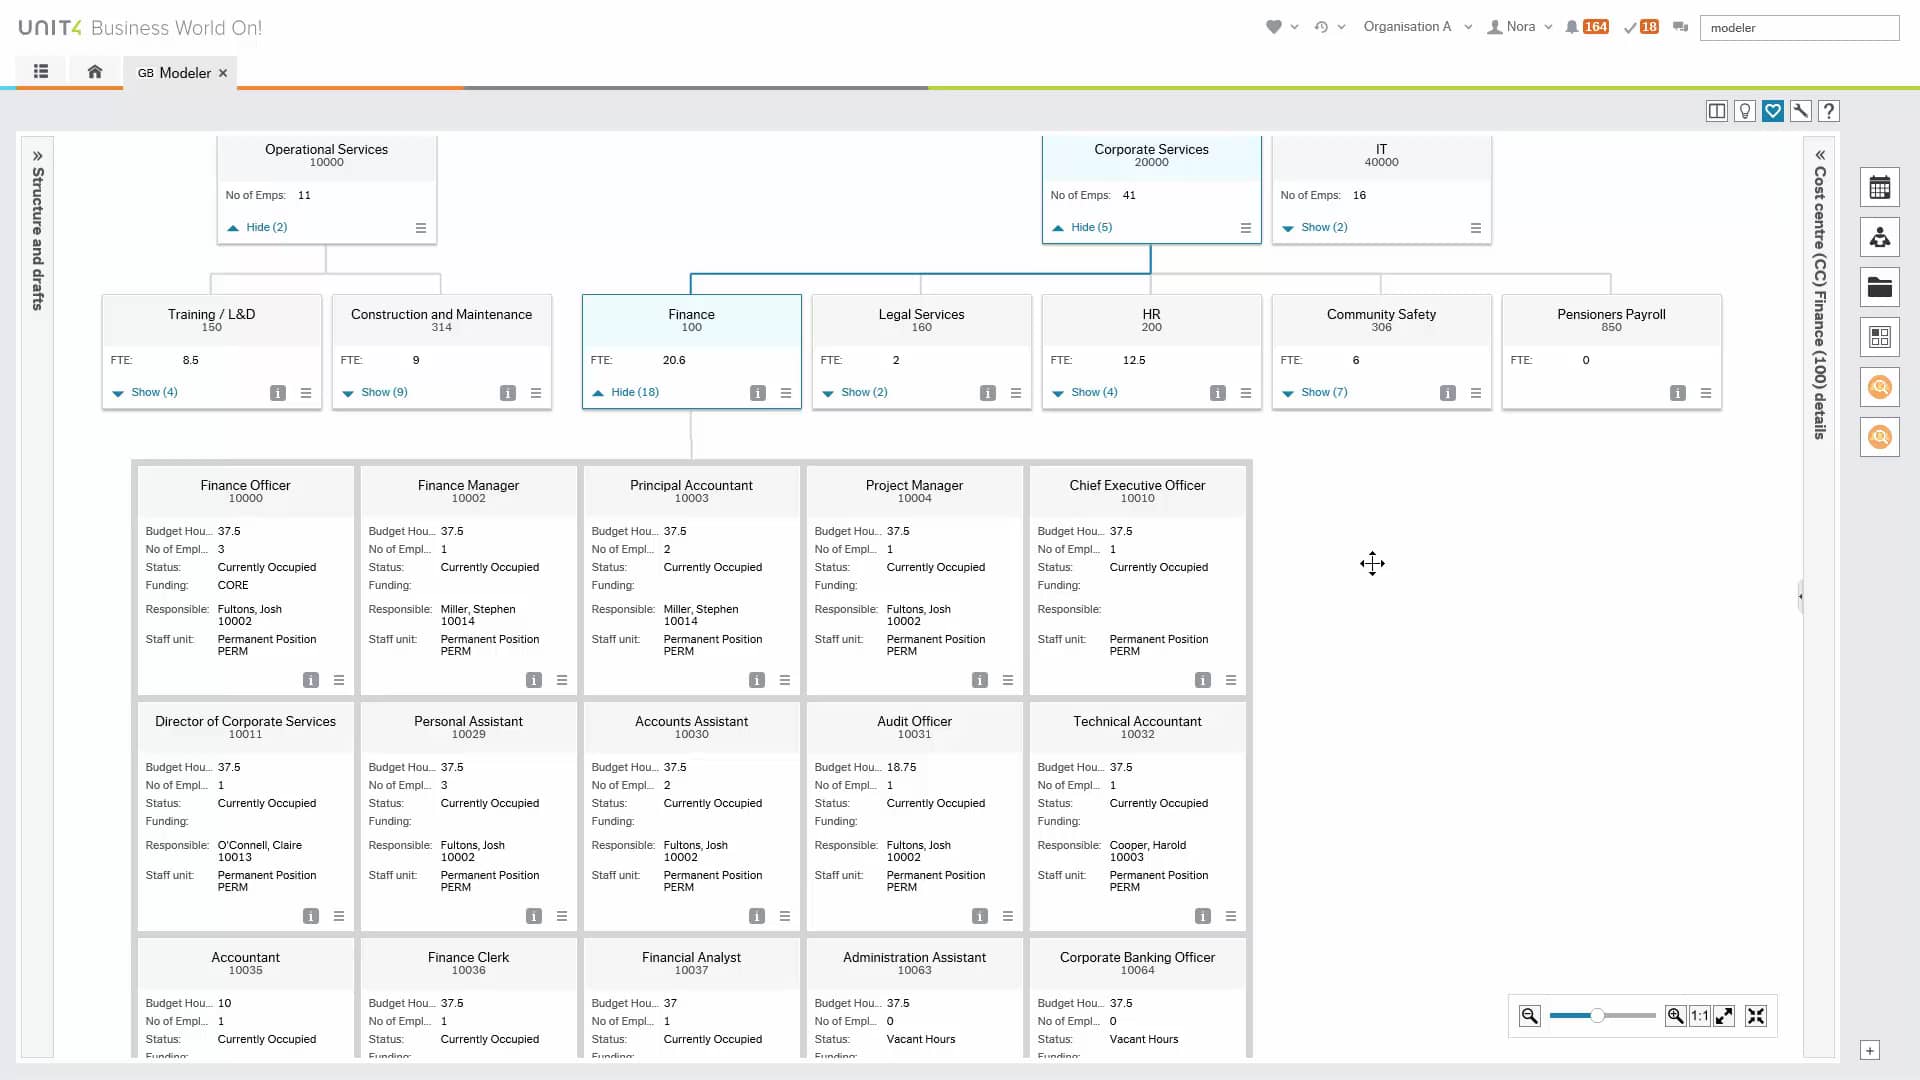This screenshot has height=1080, width=1920.
Task: Expand Show (18) under Finance card
Action: [633, 392]
